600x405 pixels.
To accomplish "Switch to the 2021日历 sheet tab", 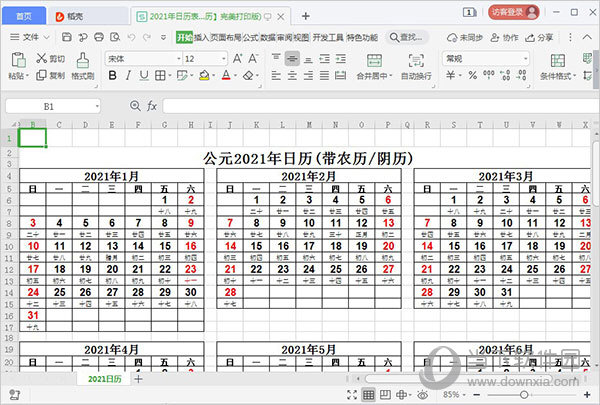I will 104,379.
